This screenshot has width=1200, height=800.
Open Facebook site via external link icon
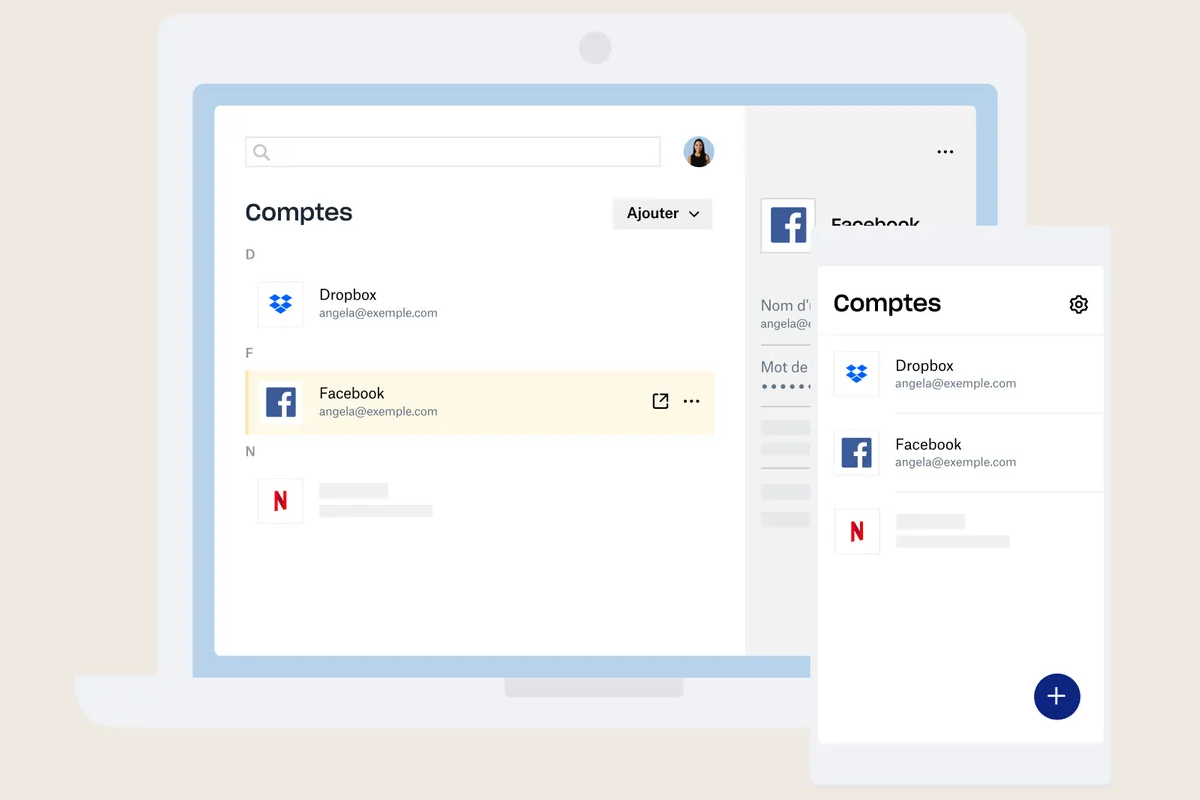[x=660, y=401]
